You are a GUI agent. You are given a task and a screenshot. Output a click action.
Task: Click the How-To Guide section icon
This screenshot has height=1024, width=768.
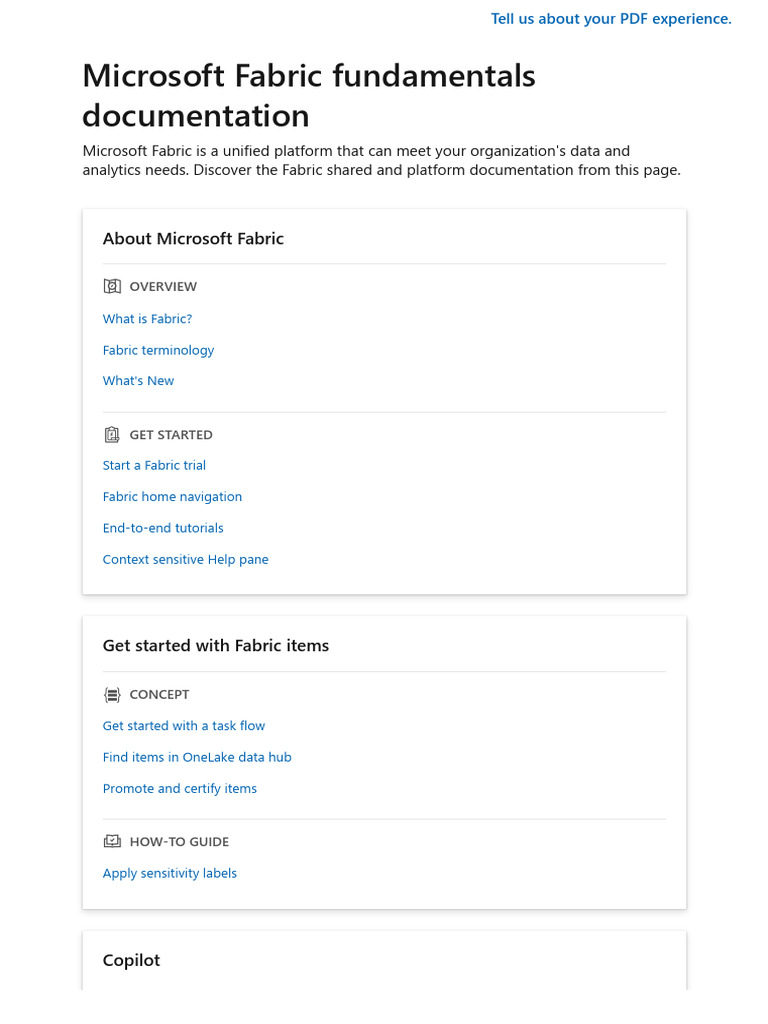tap(112, 842)
